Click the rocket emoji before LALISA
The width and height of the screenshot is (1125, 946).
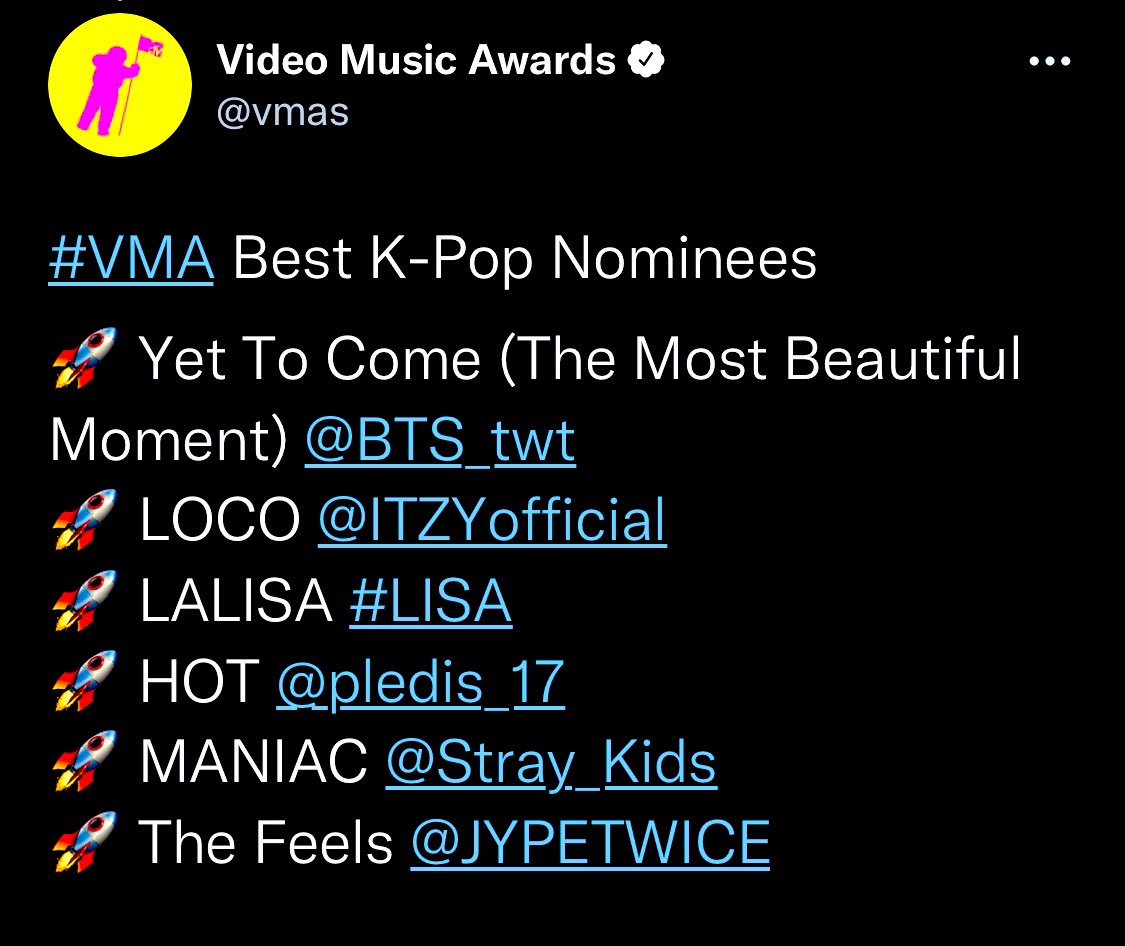[x=85, y=600]
